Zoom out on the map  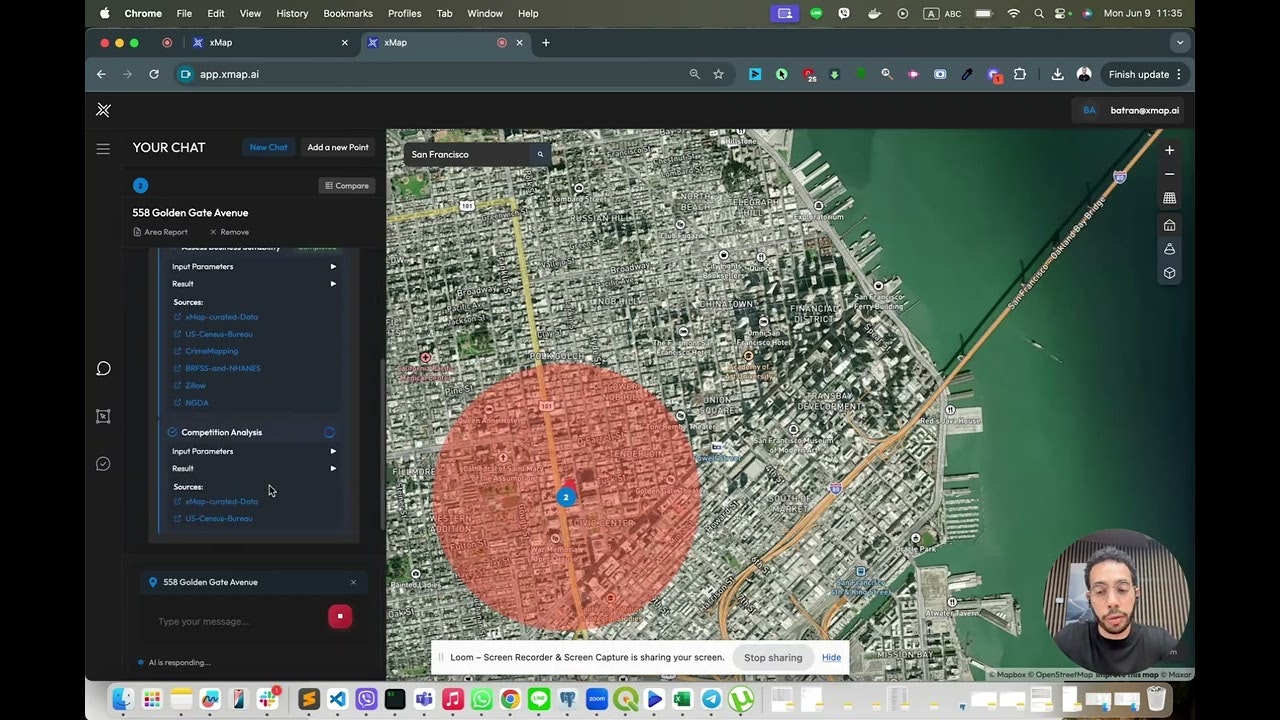(1169, 174)
